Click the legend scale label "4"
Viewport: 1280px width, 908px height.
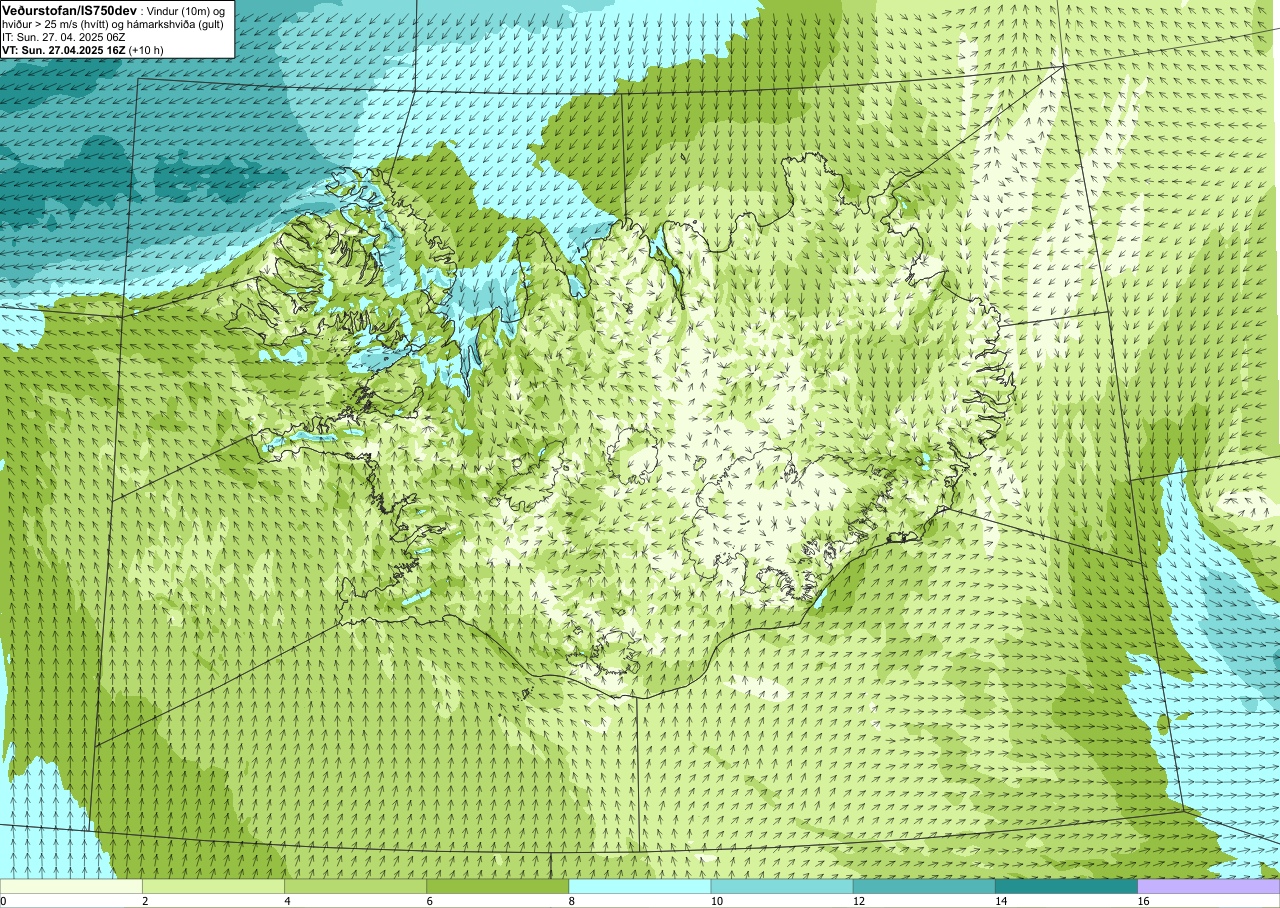pos(288,901)
